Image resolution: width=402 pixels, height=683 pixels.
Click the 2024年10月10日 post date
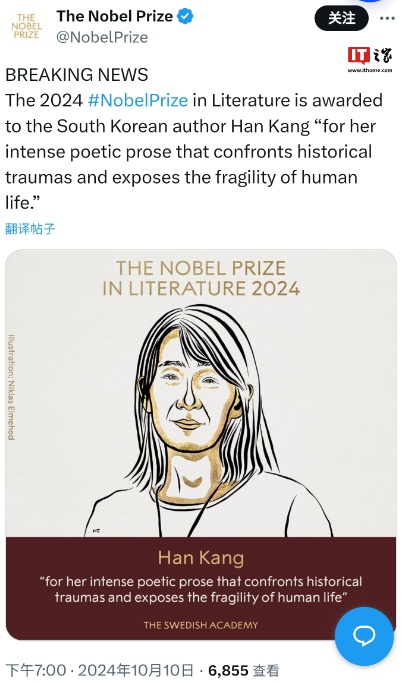[x=136, y=670]
